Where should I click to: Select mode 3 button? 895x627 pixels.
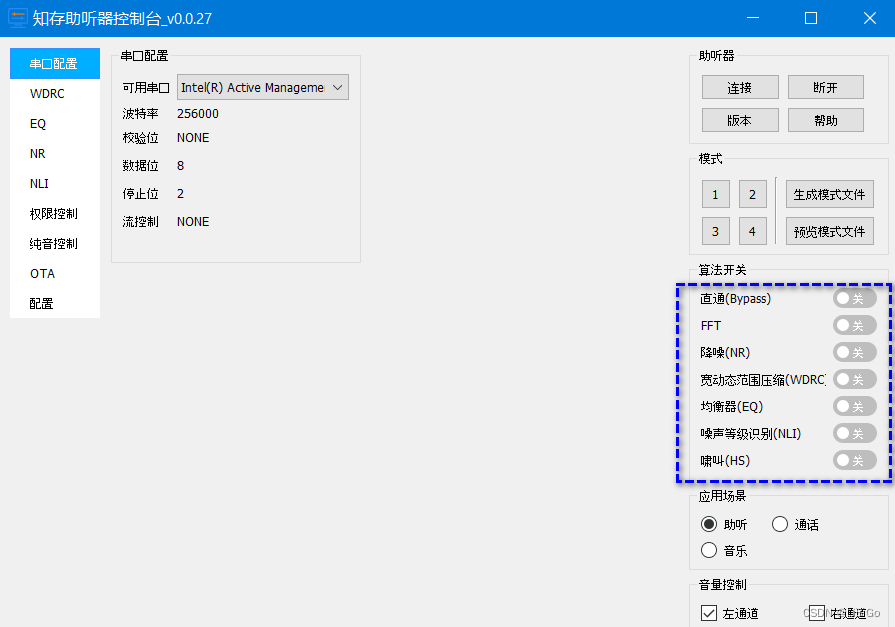[716, 231]
